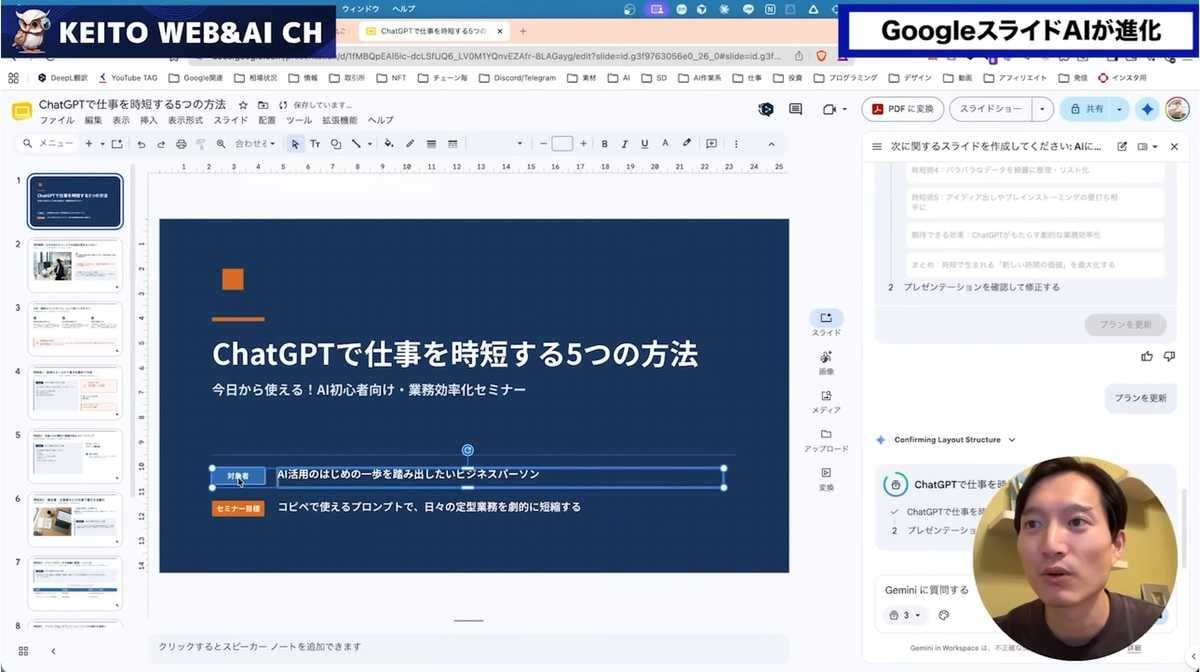
Task: Collapse the toolbar with the up chevron
Action: pos(771,144)
